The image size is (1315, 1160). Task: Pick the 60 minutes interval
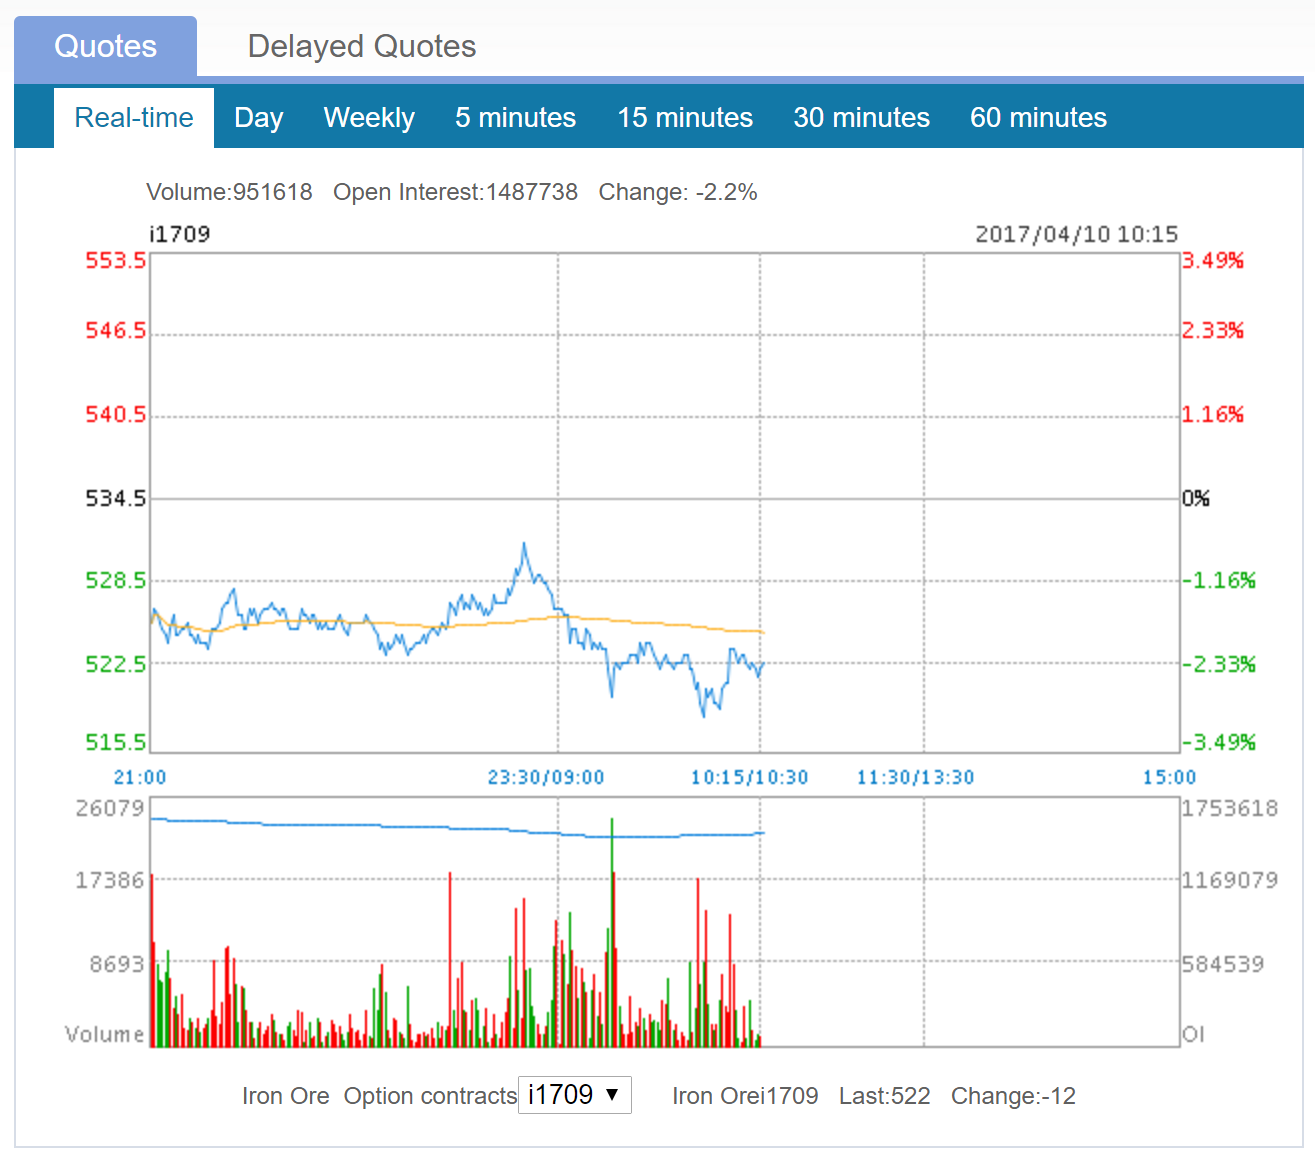[1038, 118]
